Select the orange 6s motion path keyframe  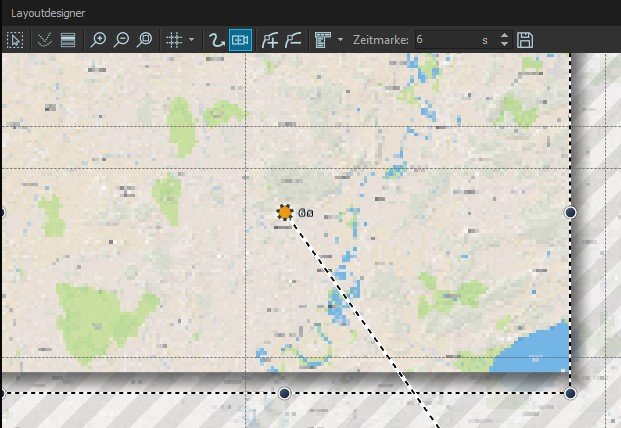285,212
